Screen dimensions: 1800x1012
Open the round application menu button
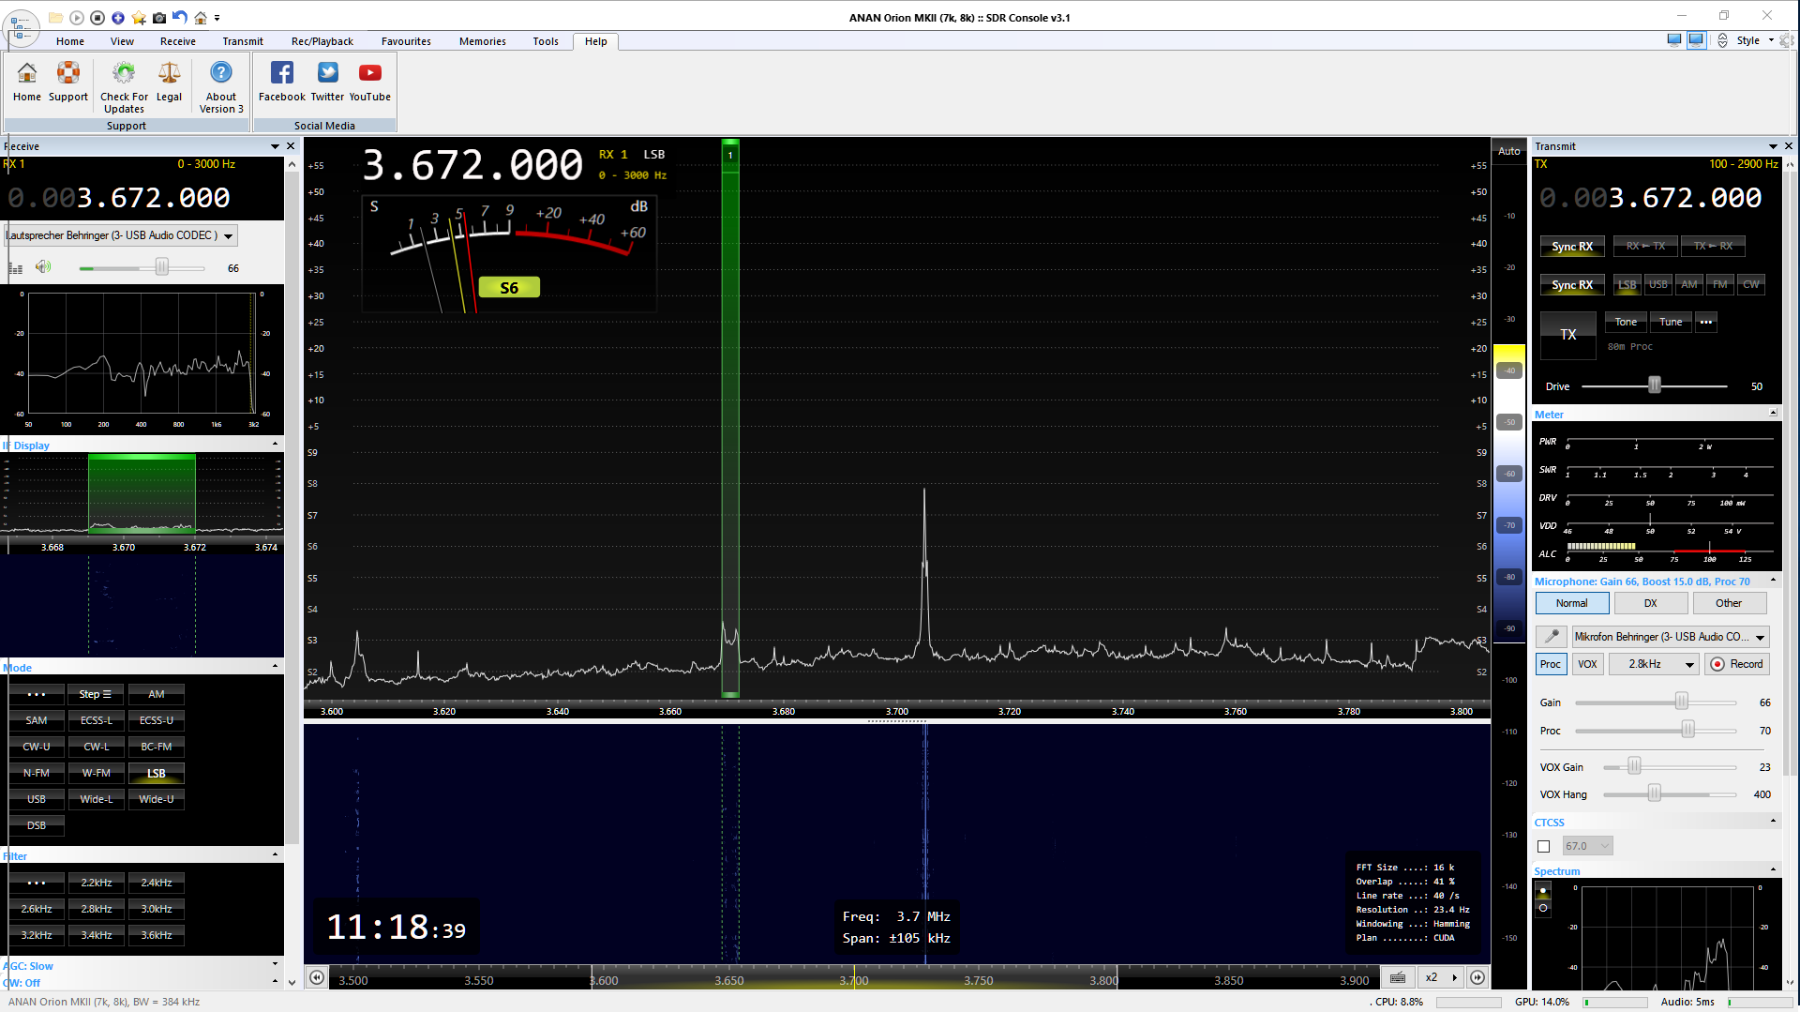[21, 26]
